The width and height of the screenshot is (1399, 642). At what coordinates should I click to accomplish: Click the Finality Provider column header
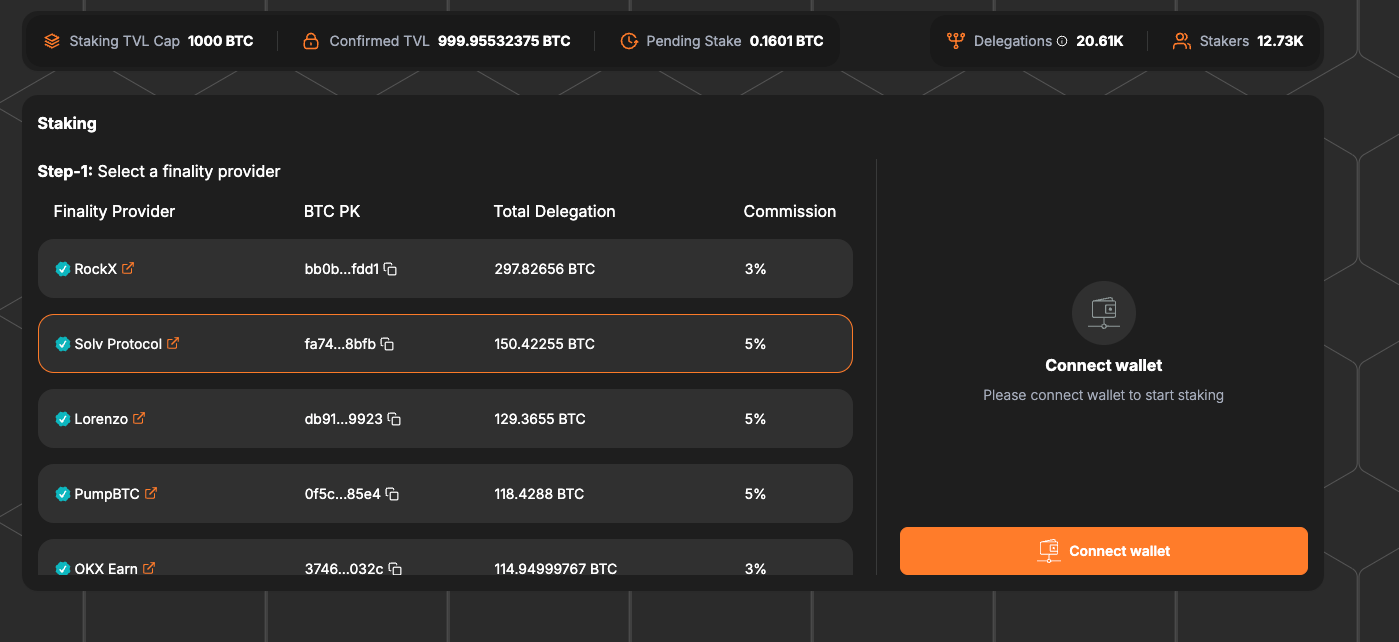pos(114,211)
